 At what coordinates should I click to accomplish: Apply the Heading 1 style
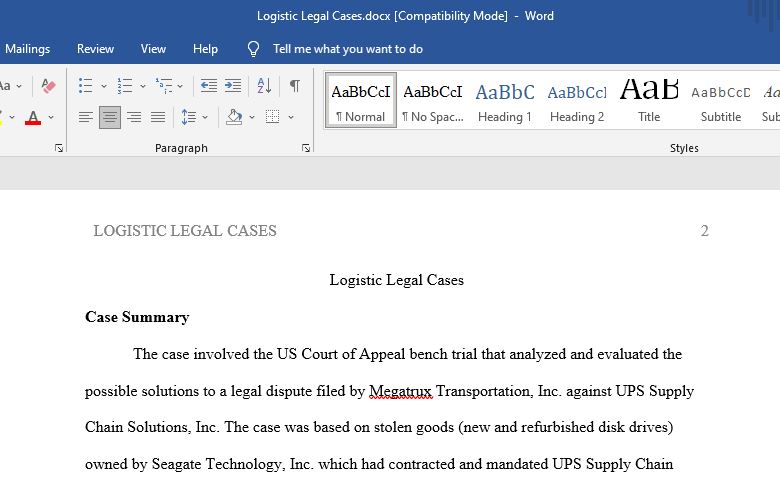tap(505, 100)
